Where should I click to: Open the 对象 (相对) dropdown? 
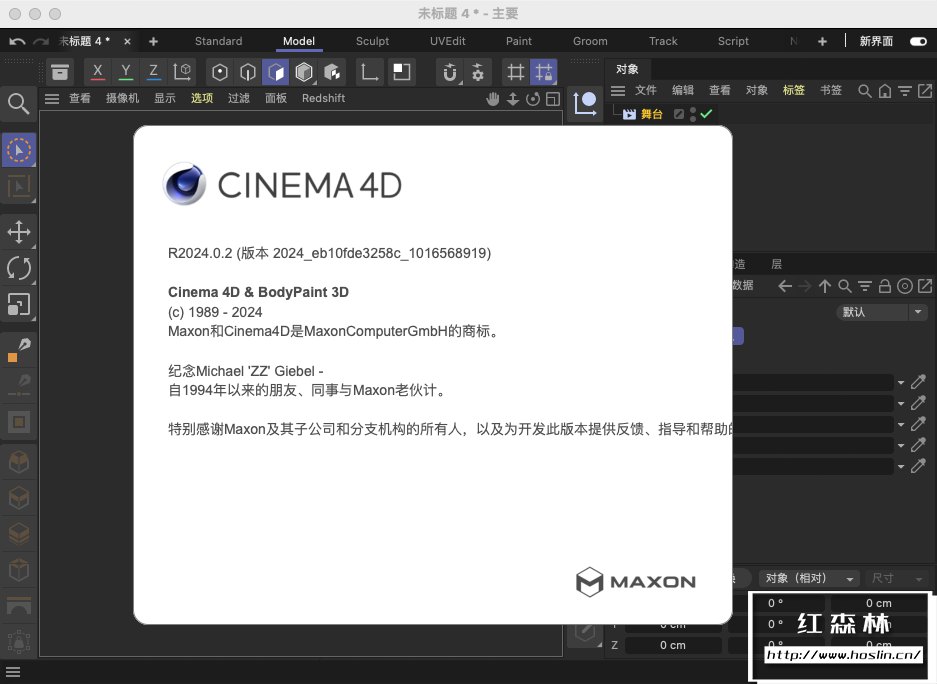(x=809, y=578)
